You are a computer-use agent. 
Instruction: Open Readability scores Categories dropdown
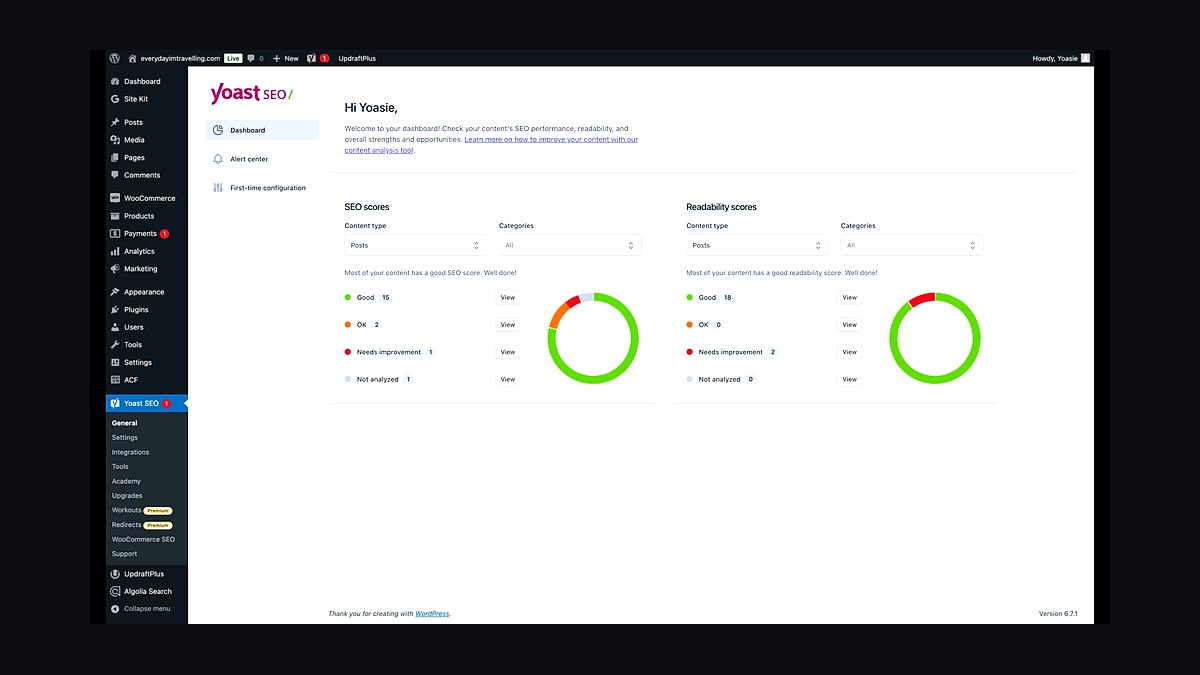912,245
